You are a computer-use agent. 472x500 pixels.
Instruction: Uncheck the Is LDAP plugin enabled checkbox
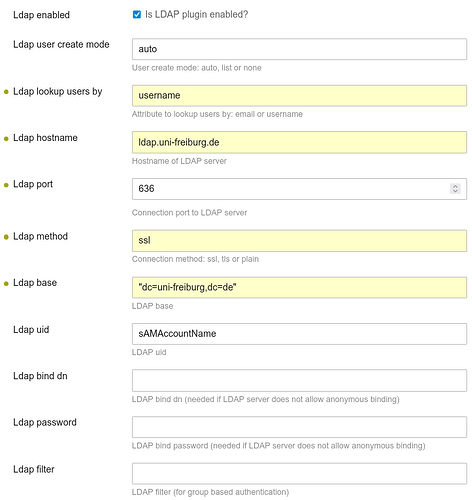pyautogui.click(x=137, y=14)
